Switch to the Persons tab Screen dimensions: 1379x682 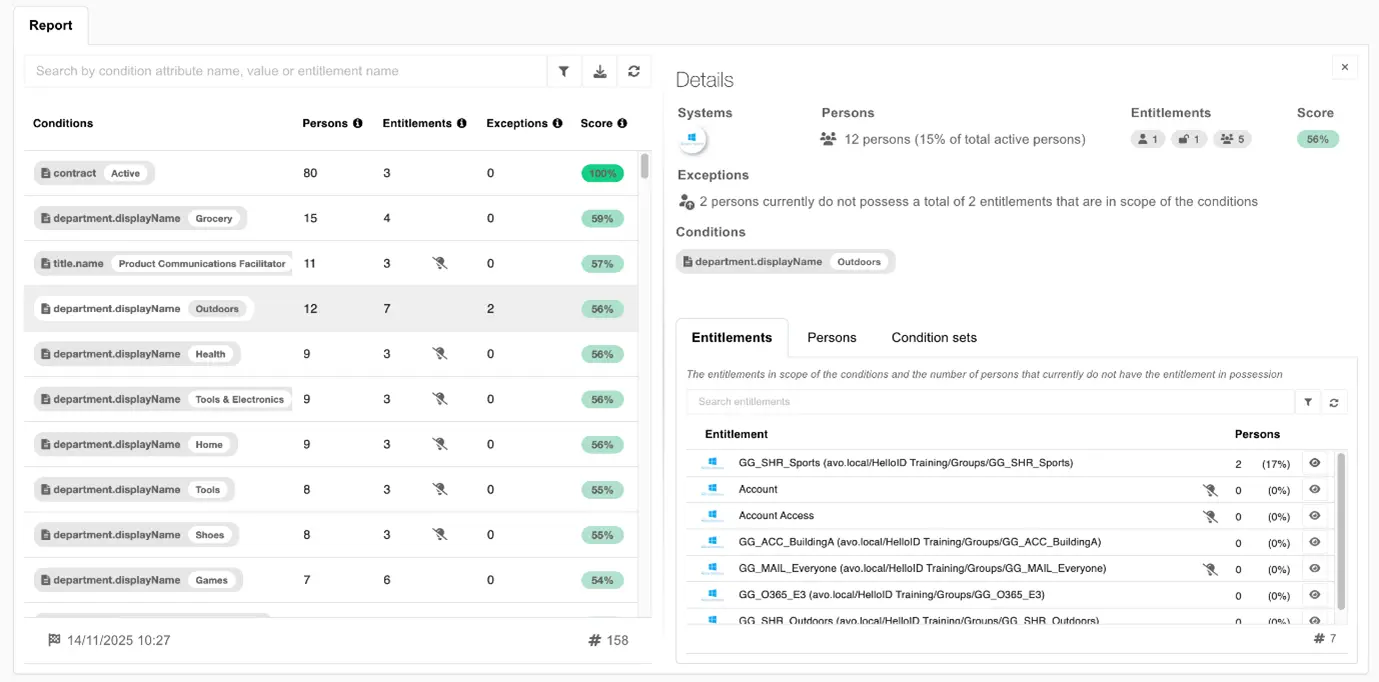pos(831,338)
